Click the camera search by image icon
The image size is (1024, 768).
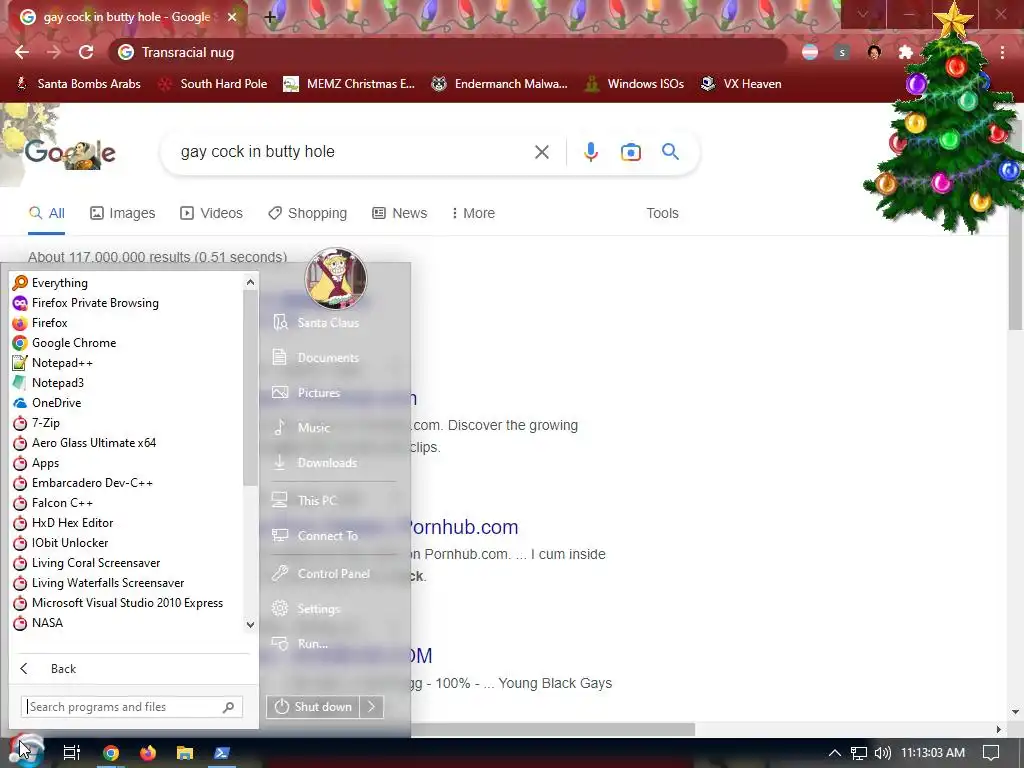(631, 152)
